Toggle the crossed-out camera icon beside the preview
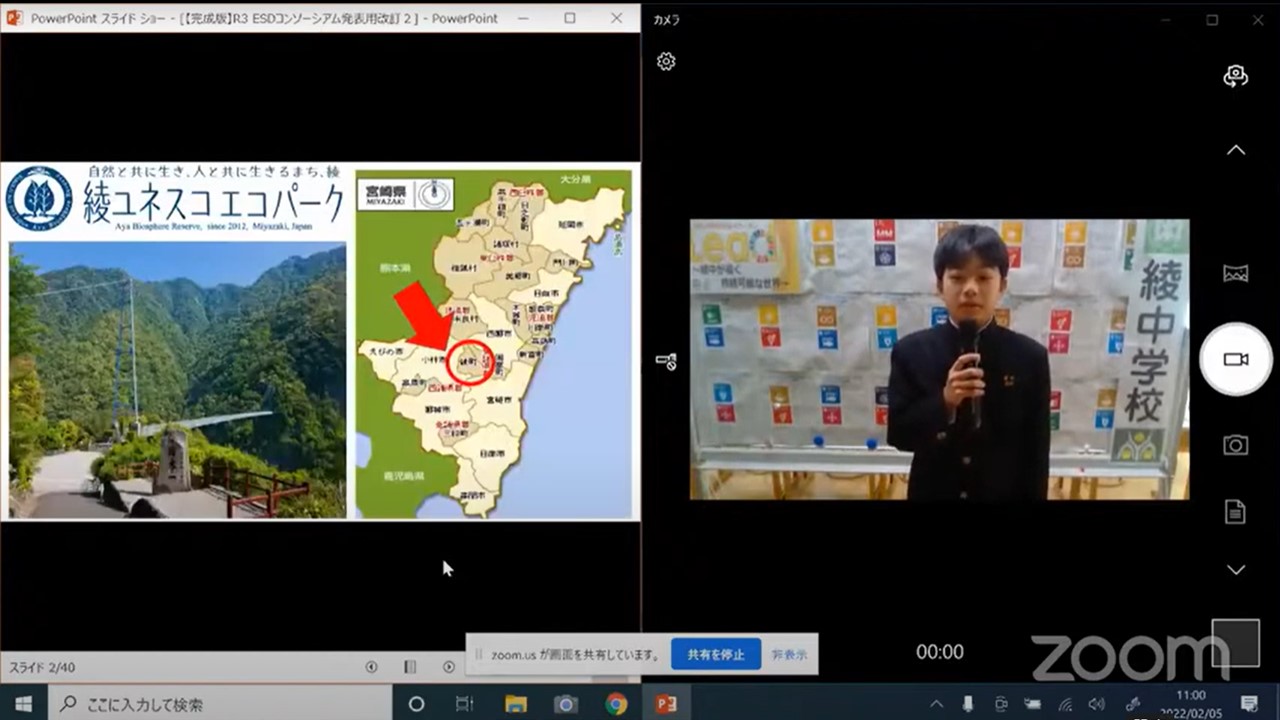 [x=666, y=361]
